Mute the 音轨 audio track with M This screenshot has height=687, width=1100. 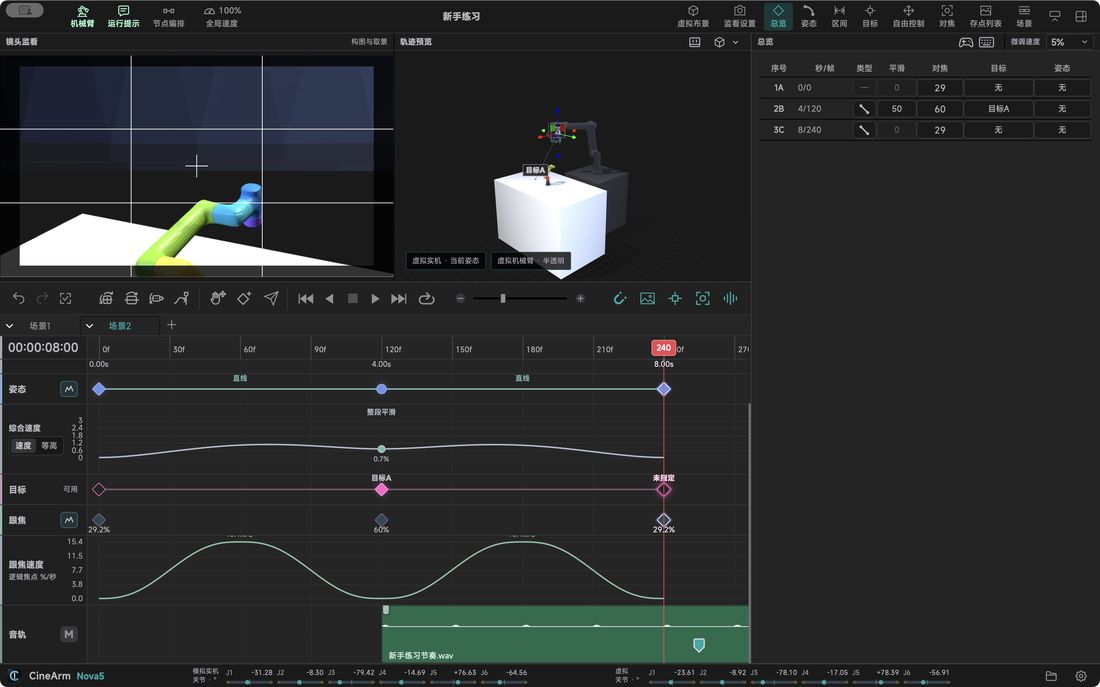tap(69, 634)
